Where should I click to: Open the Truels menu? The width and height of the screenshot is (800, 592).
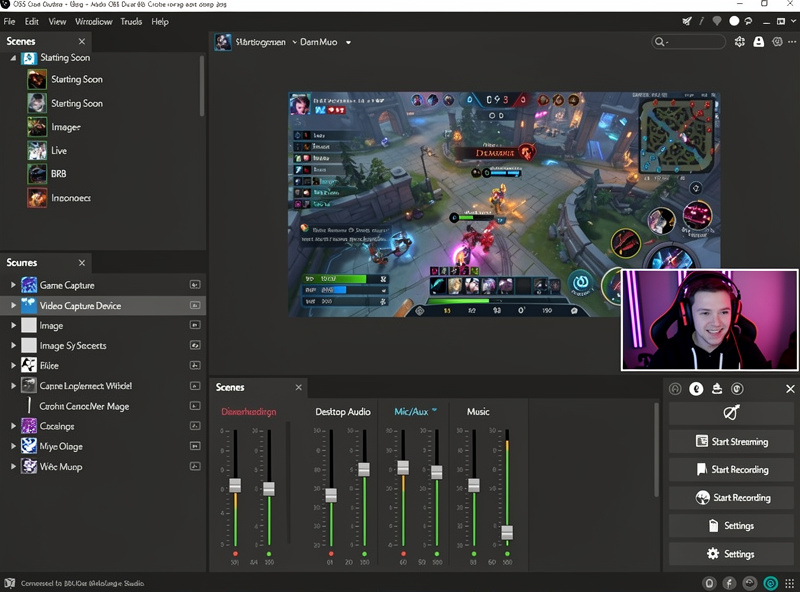tap(131, 21)
